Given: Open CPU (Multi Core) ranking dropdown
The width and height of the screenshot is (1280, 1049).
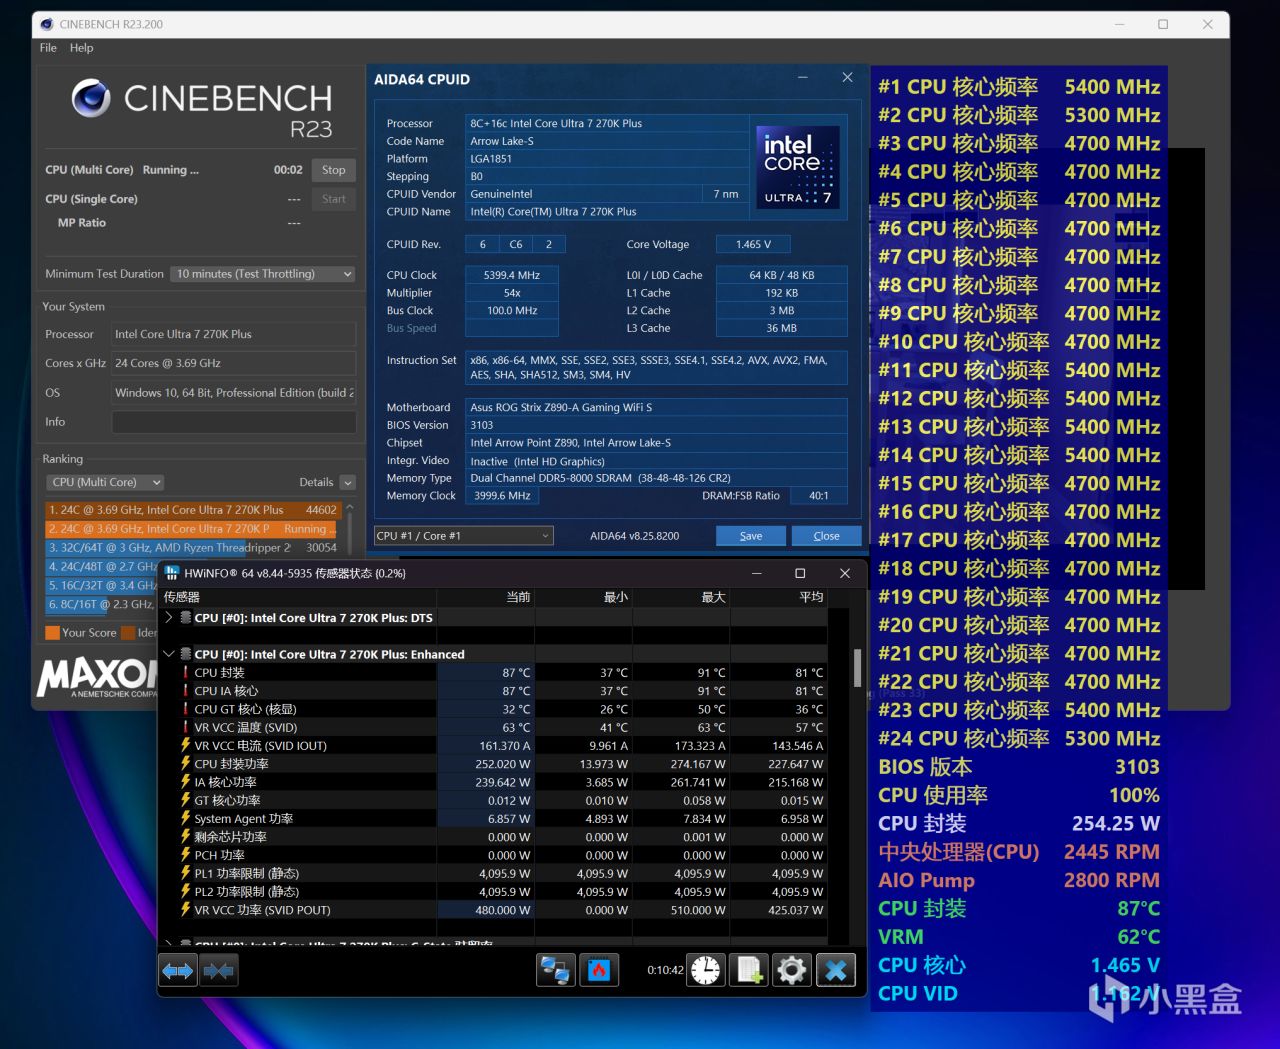Looking at the screenshot, I should 105,482.
